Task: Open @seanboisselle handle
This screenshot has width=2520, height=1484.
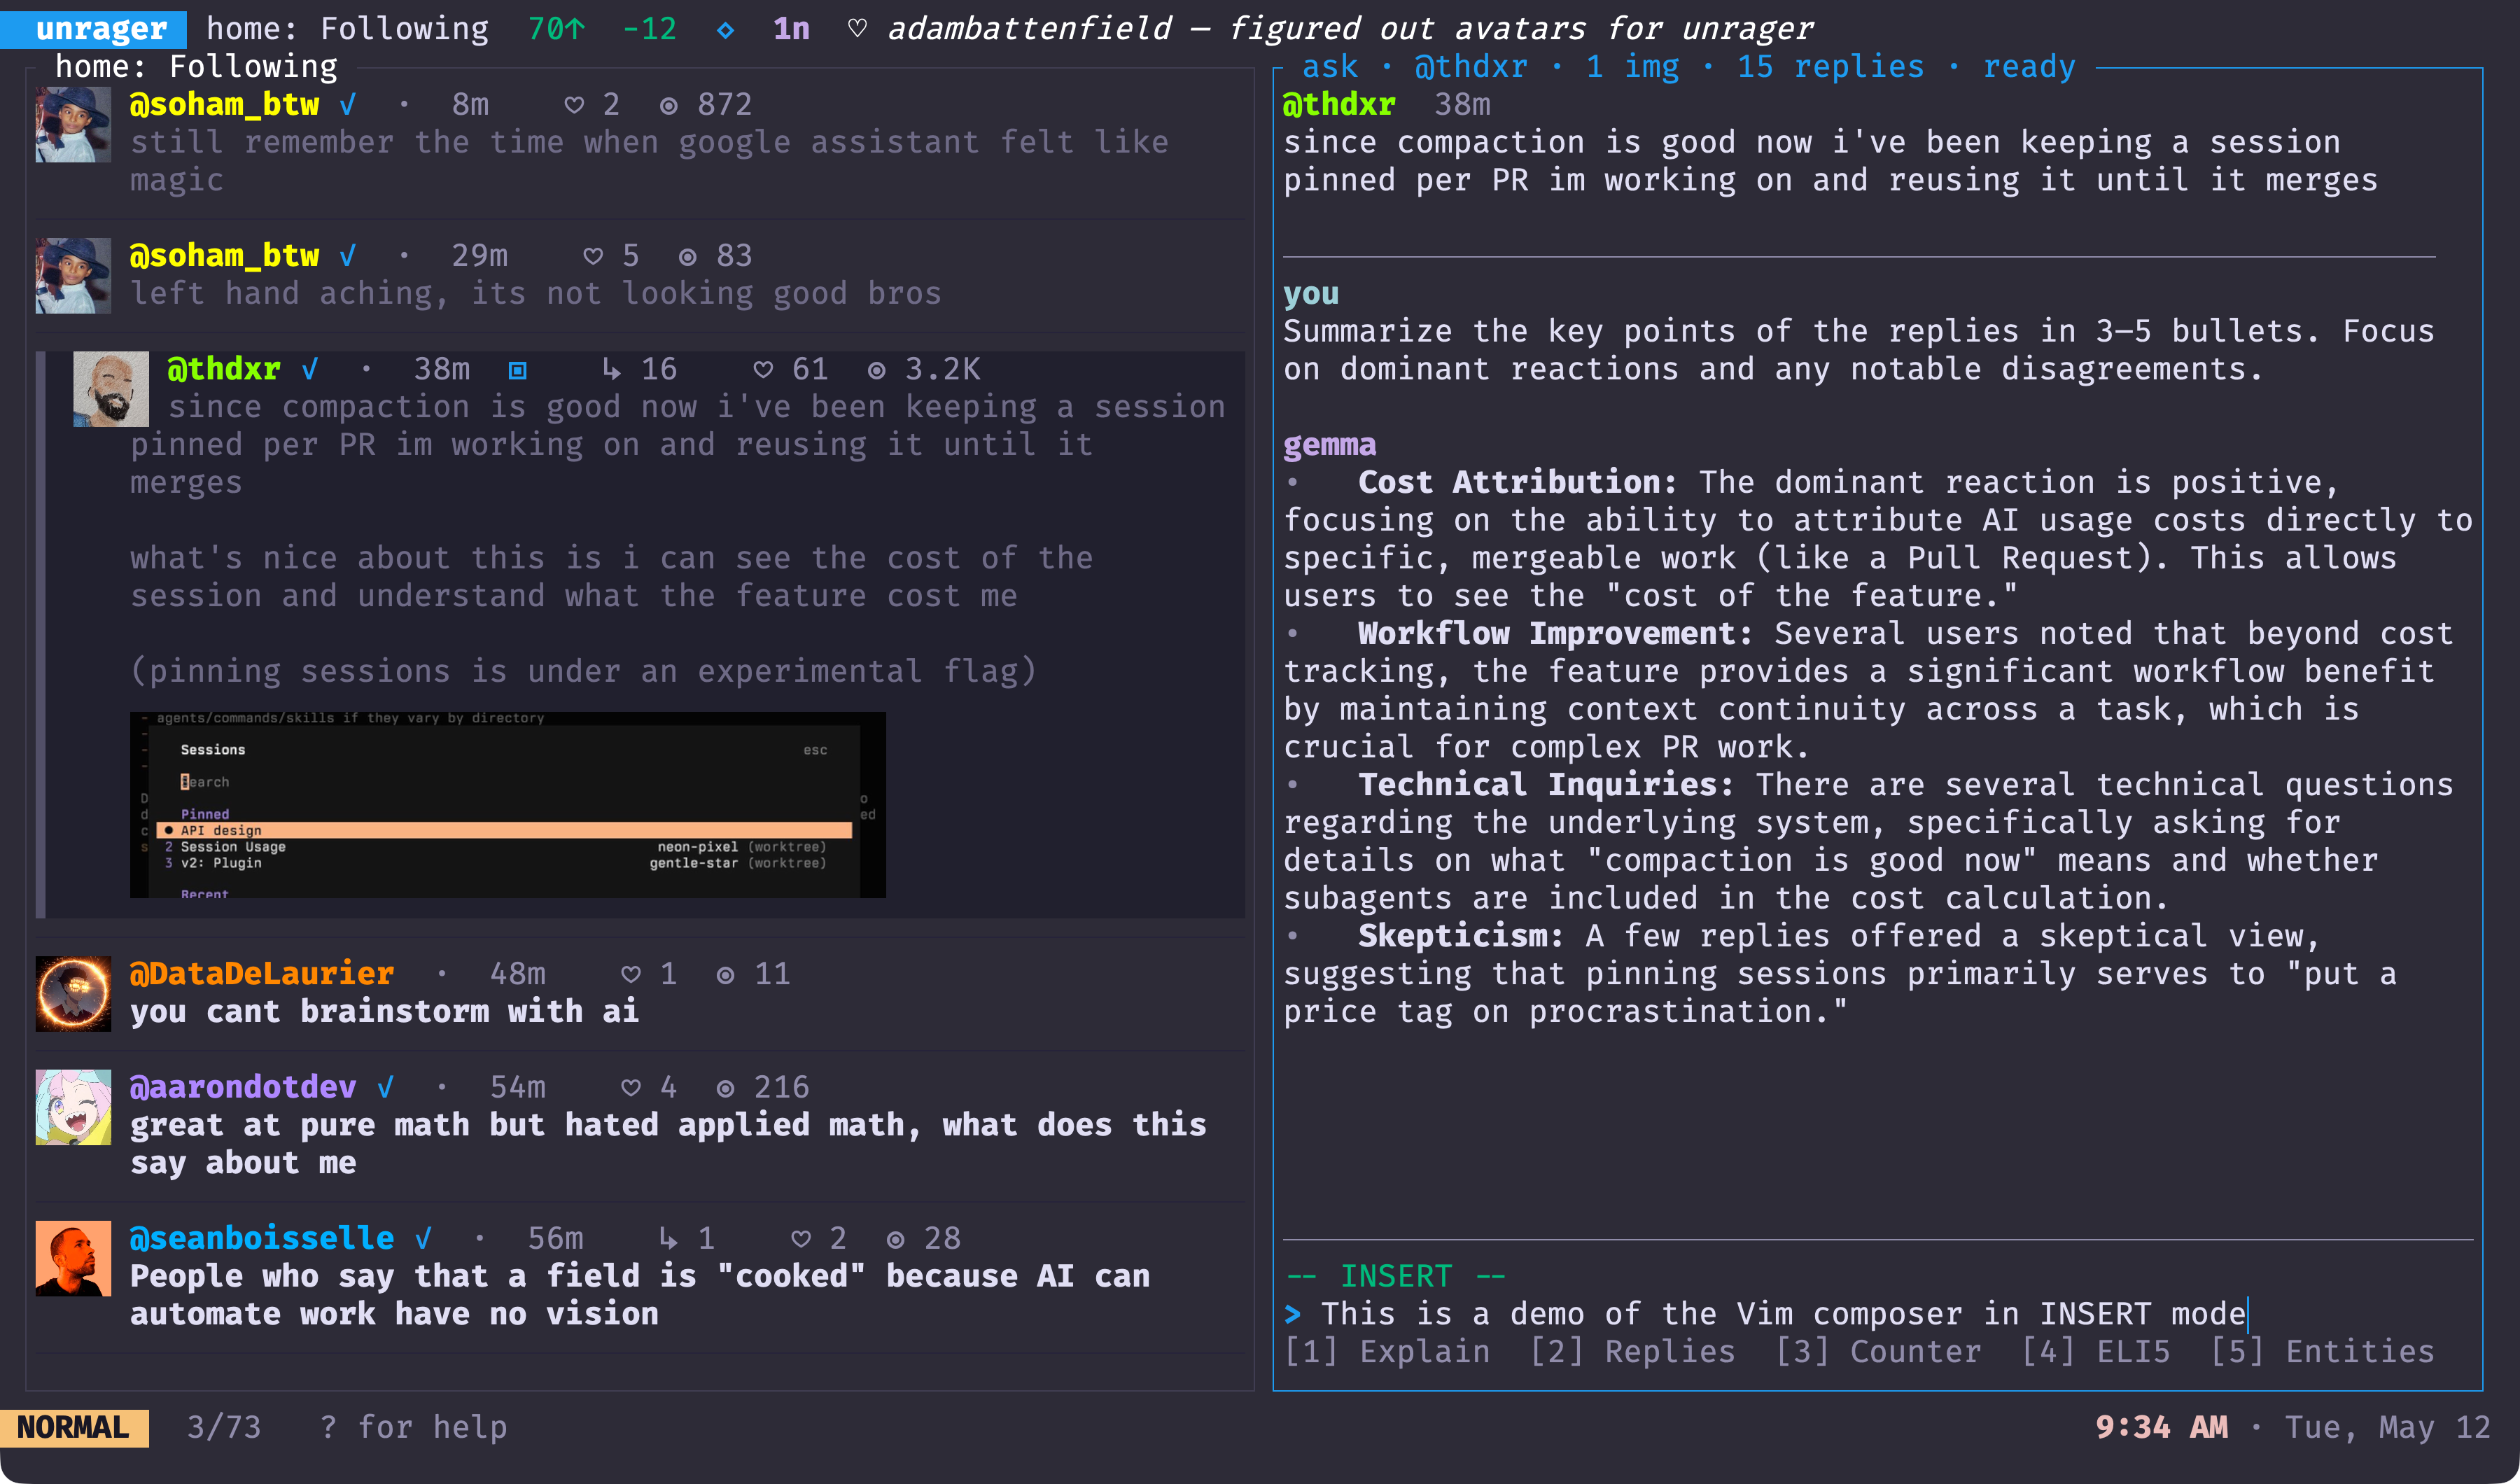Action: (262, 1238)
